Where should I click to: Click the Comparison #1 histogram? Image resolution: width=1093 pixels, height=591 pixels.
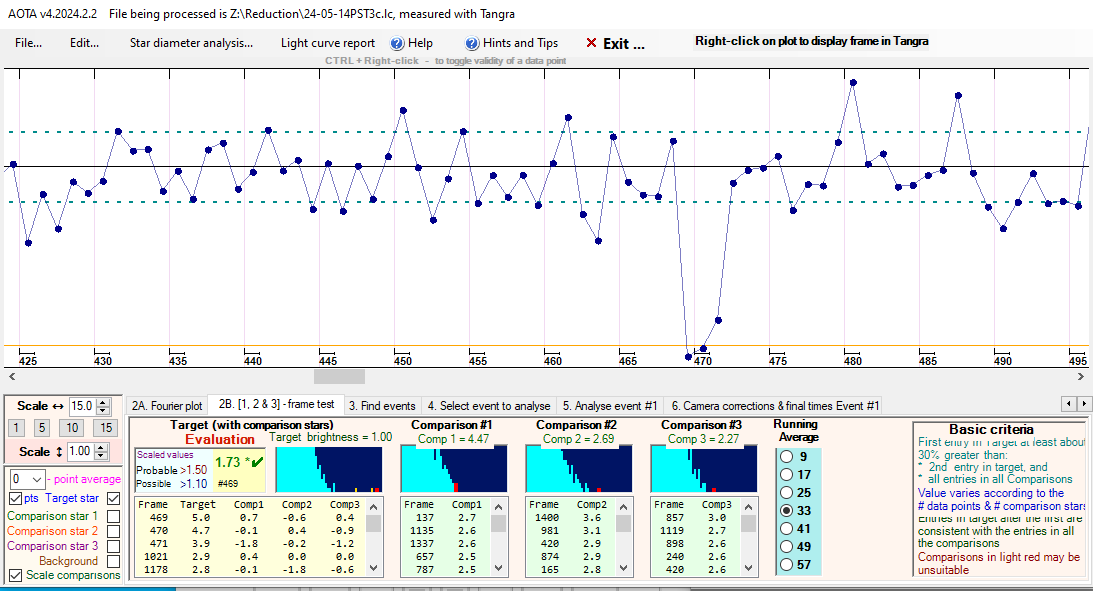tap(454, 470)
